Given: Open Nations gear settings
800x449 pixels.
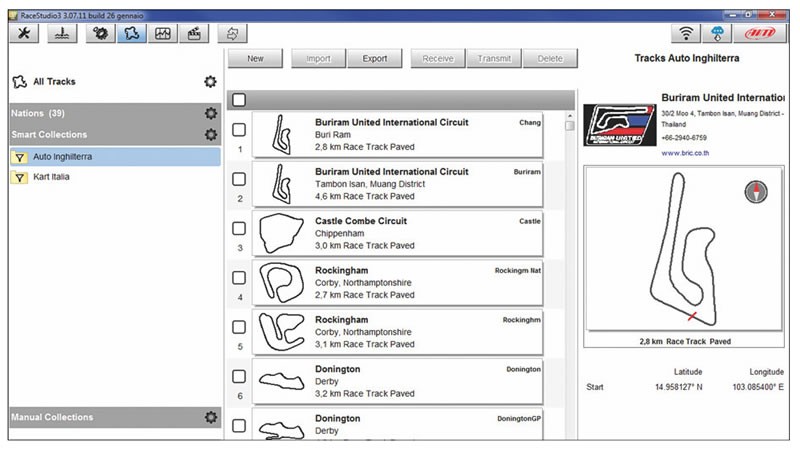Looking at the screenshot, I should (211, 113).
